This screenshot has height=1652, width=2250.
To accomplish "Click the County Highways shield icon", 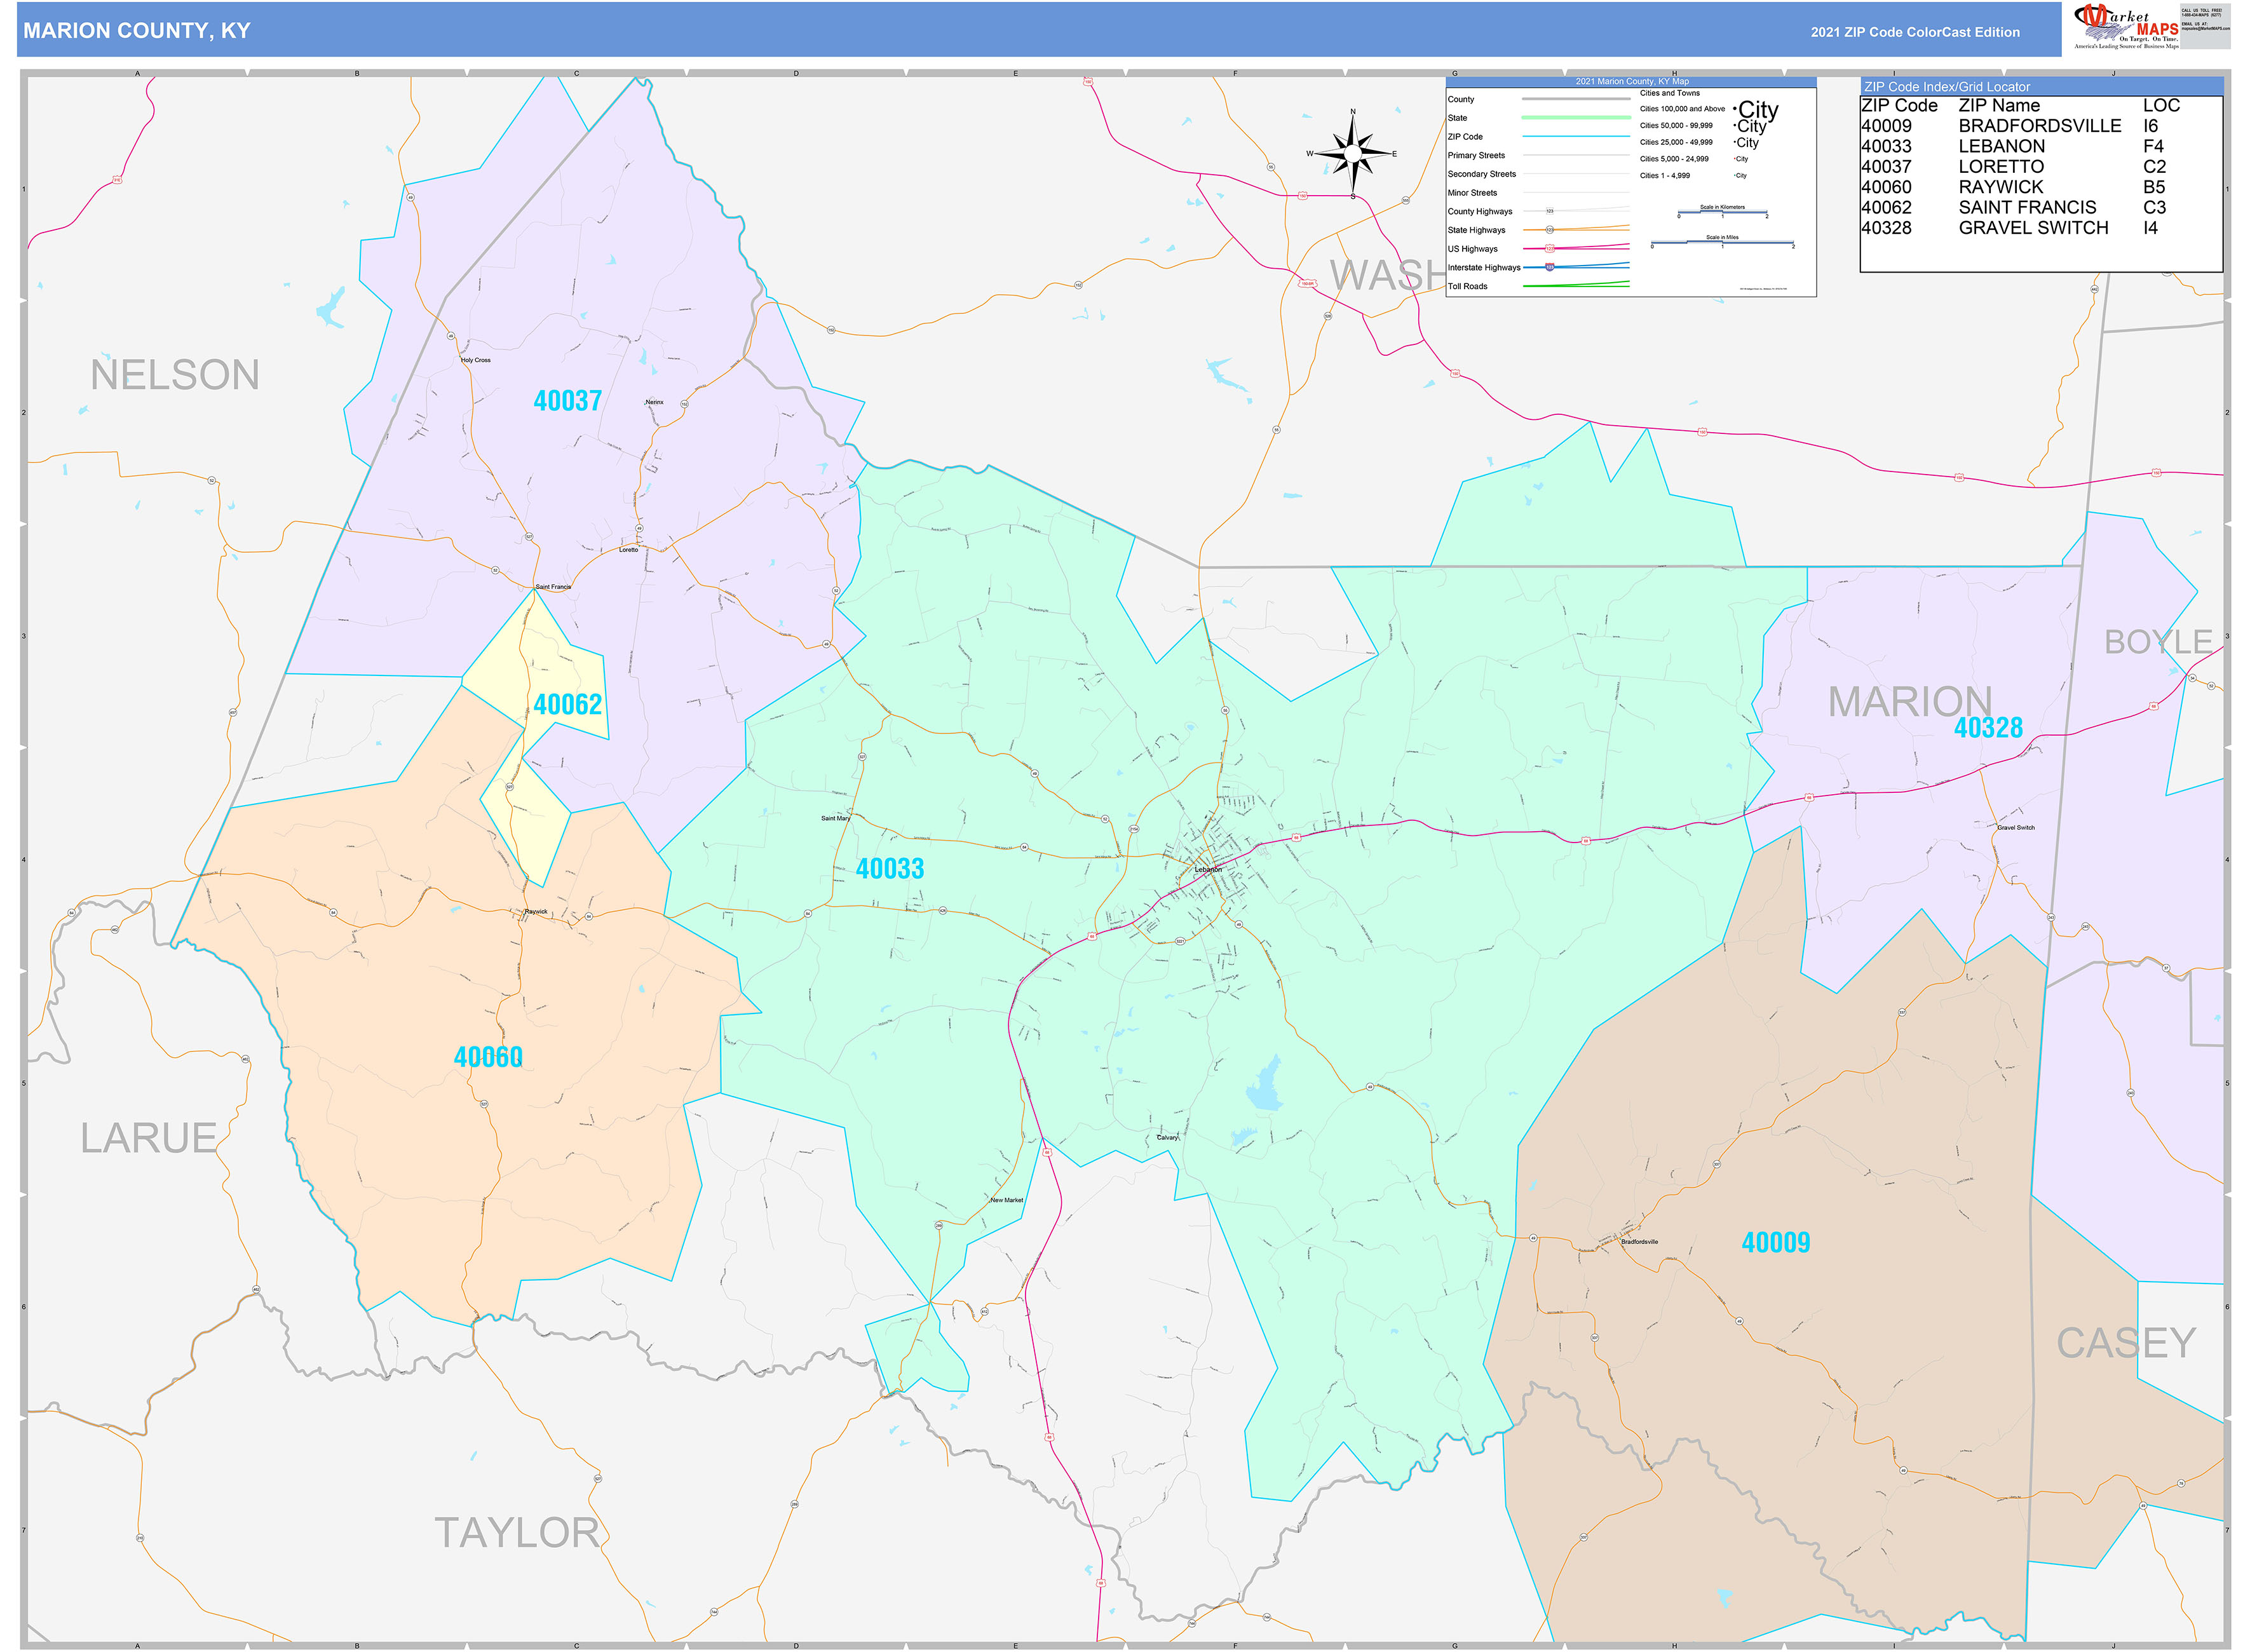I will point(1549,212).
